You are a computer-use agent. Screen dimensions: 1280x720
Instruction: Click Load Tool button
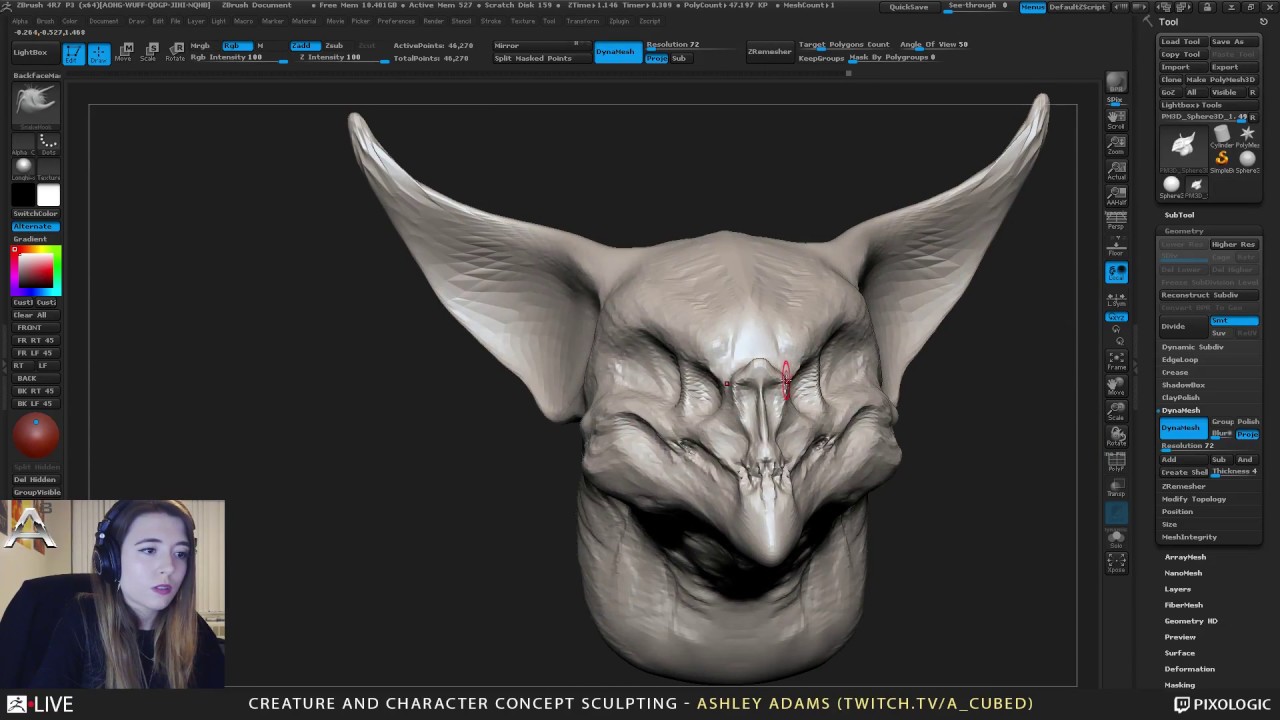tap(1182, 42)
